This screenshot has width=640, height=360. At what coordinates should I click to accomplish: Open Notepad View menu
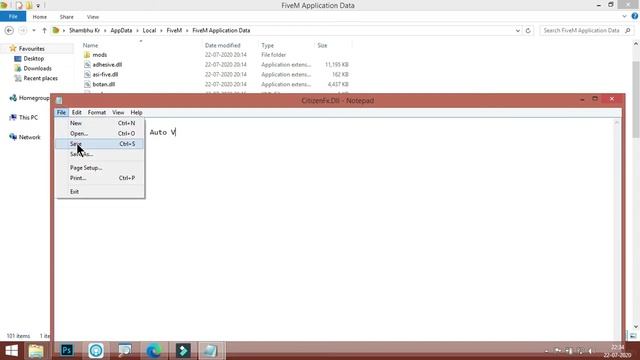pos(118,112)
